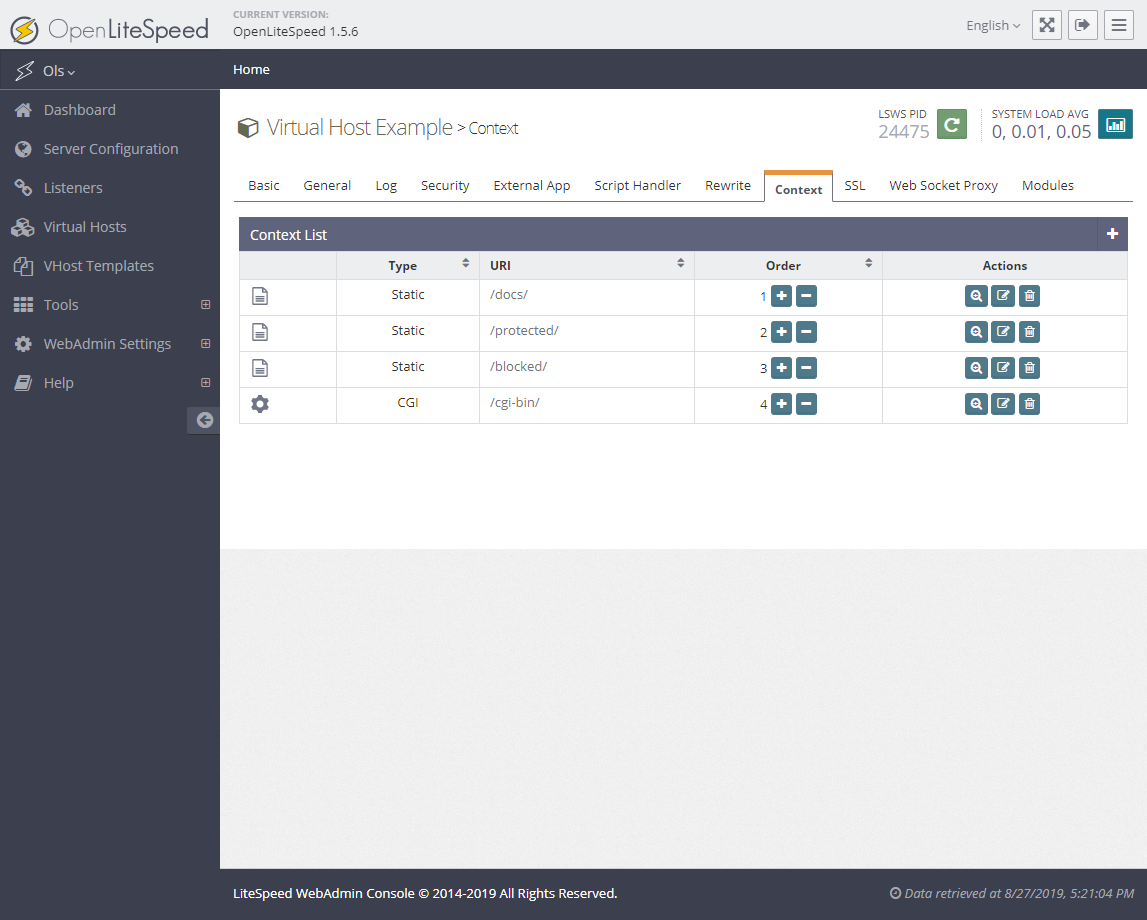This screenshot has width=1147, height=920.
Task: Click the system load average values
Action: pos(1041,132)
